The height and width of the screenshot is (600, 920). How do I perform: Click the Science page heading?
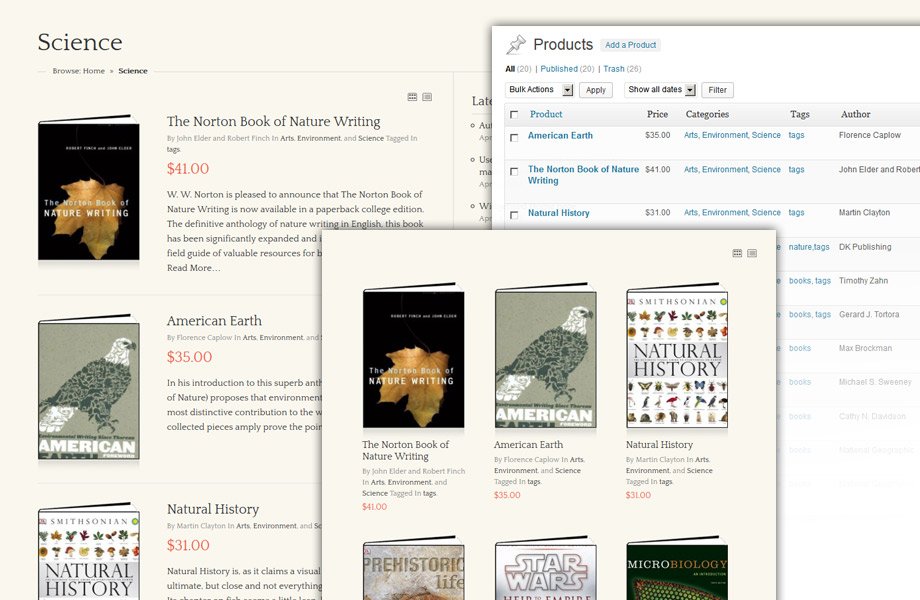point(80,42)
